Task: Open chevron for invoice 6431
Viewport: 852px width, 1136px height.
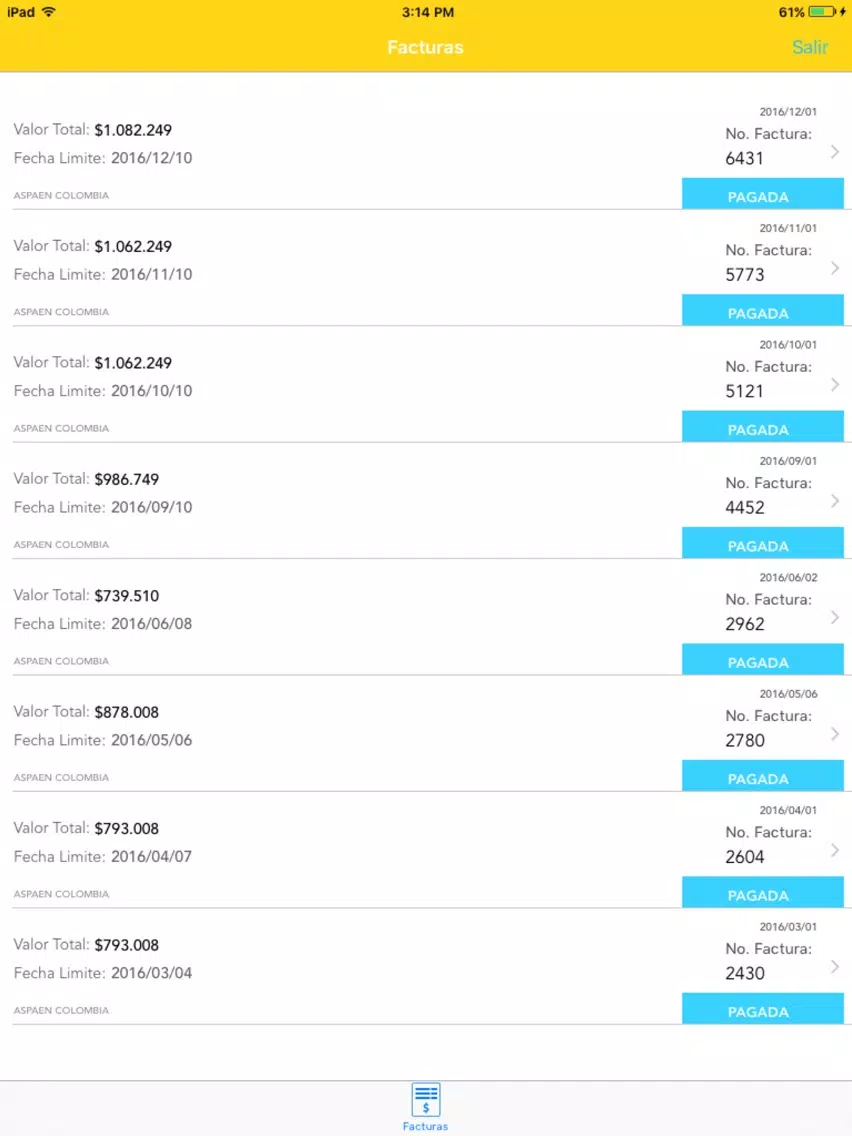Action: (835, 151)
